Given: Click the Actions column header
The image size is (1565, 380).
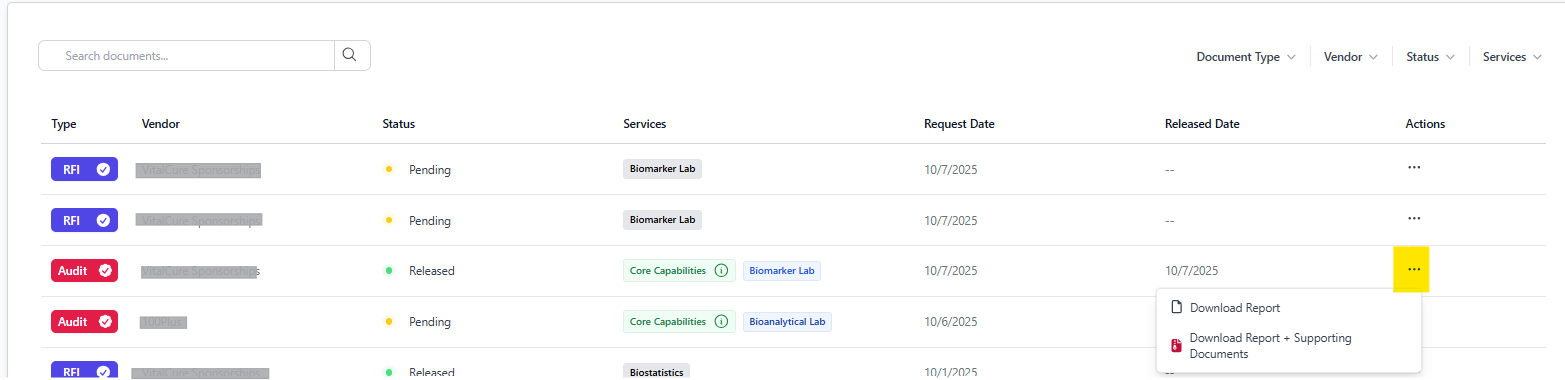Looking at the screenshot, I should 1425,124.
